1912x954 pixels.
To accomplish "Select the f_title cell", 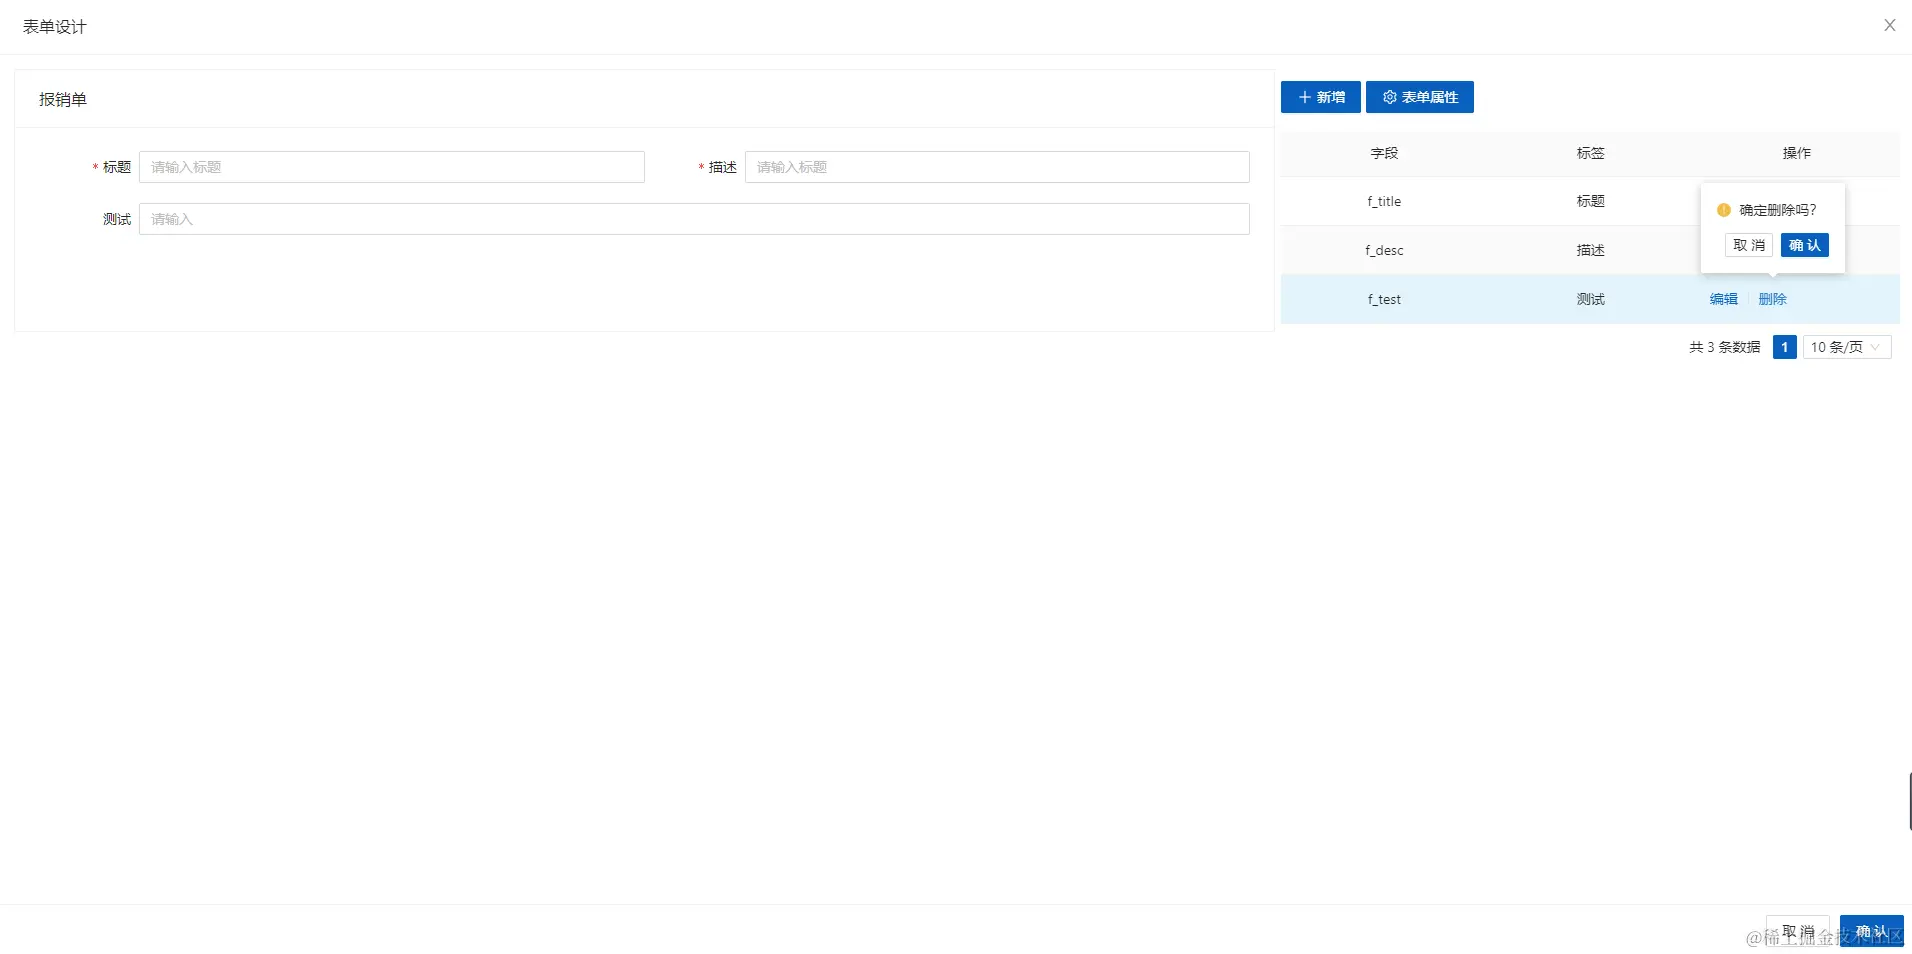I will [1384, 201].
